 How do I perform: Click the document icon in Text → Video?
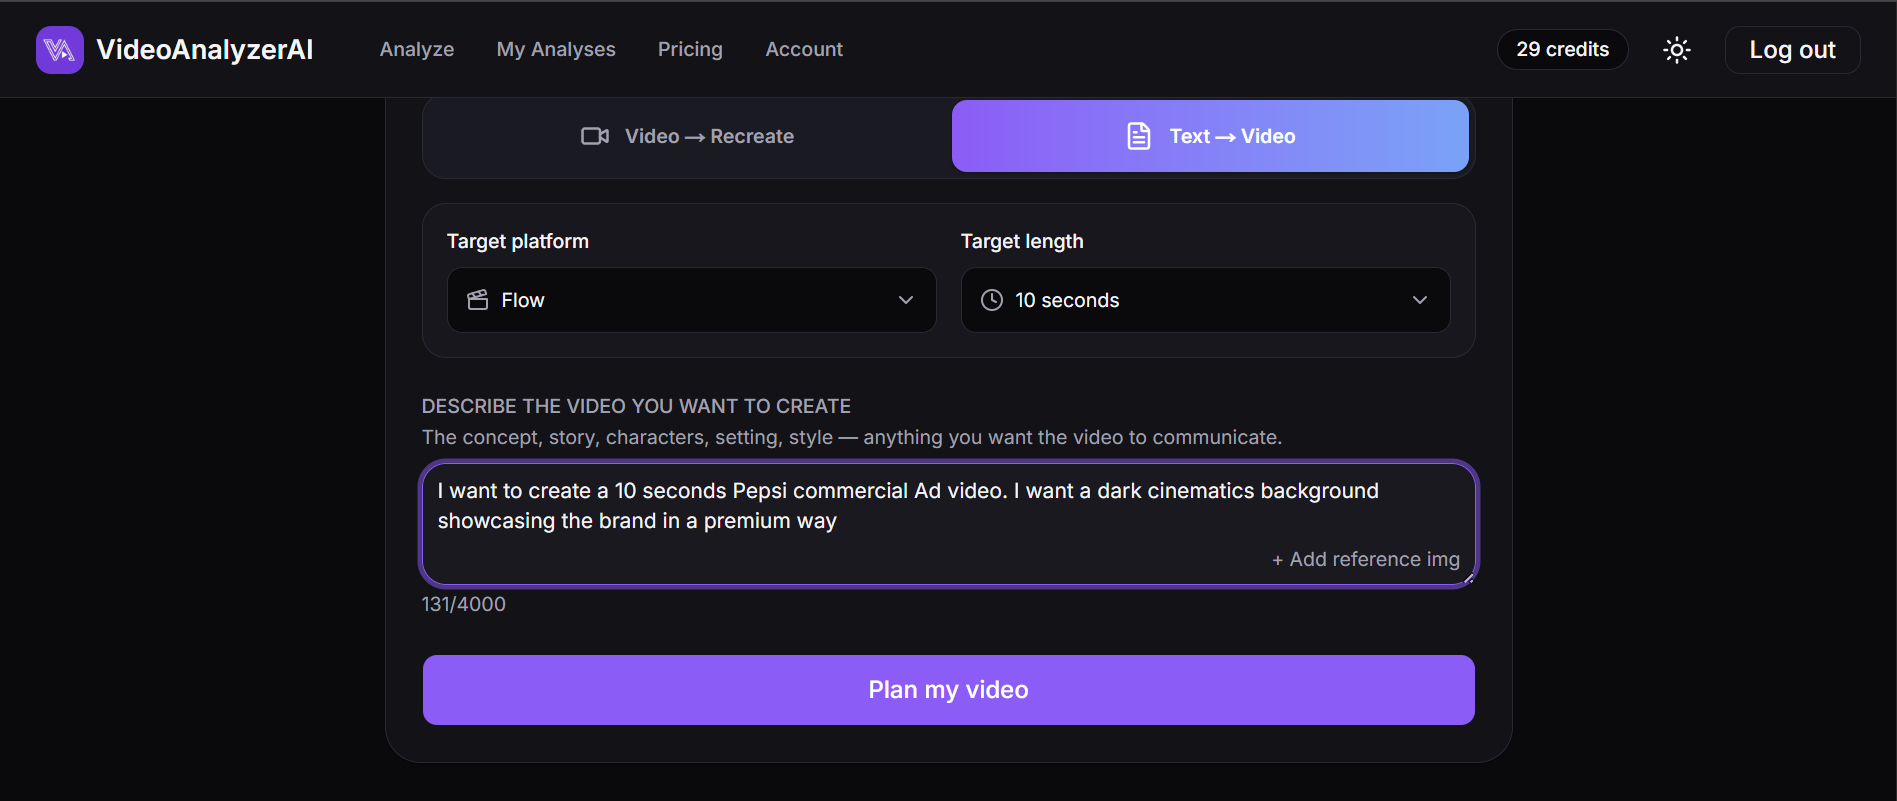pos(1139,136)
